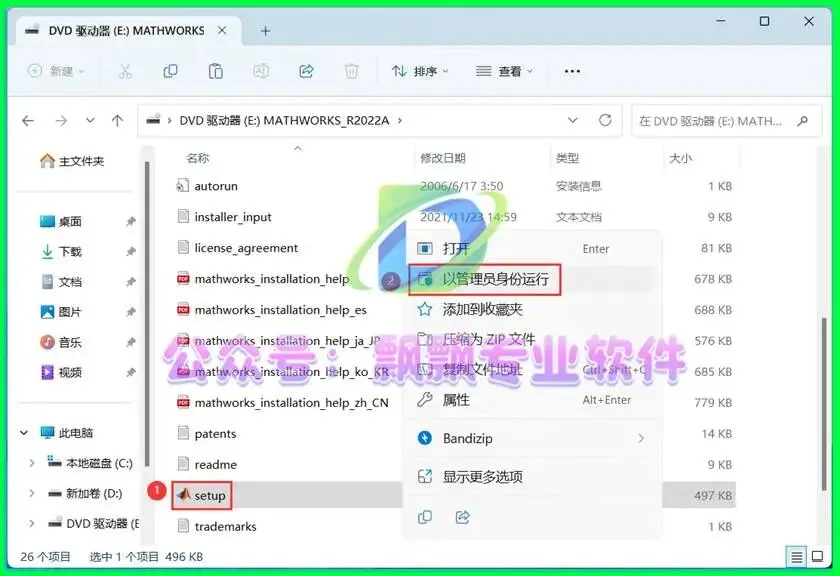Viewport: 840px width, 576px height.
Task: Expand New Volume (D:) tree node
Action: tap(32, 493)
